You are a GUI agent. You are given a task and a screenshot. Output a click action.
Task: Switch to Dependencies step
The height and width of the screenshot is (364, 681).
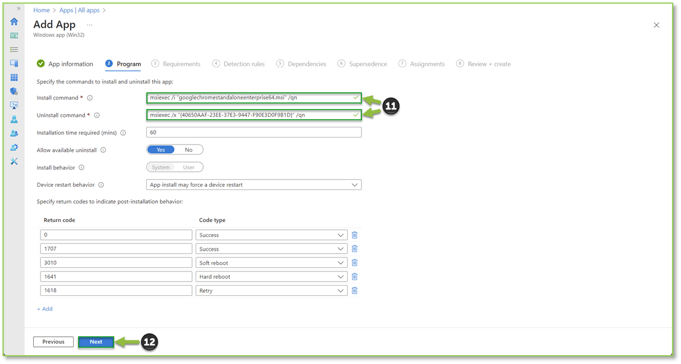click(301, 64)
